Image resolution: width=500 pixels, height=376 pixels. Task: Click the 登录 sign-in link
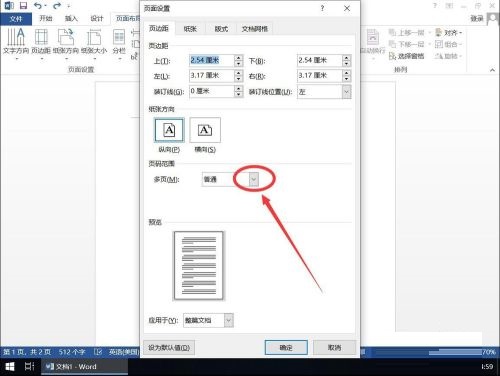tap(477, 19)
